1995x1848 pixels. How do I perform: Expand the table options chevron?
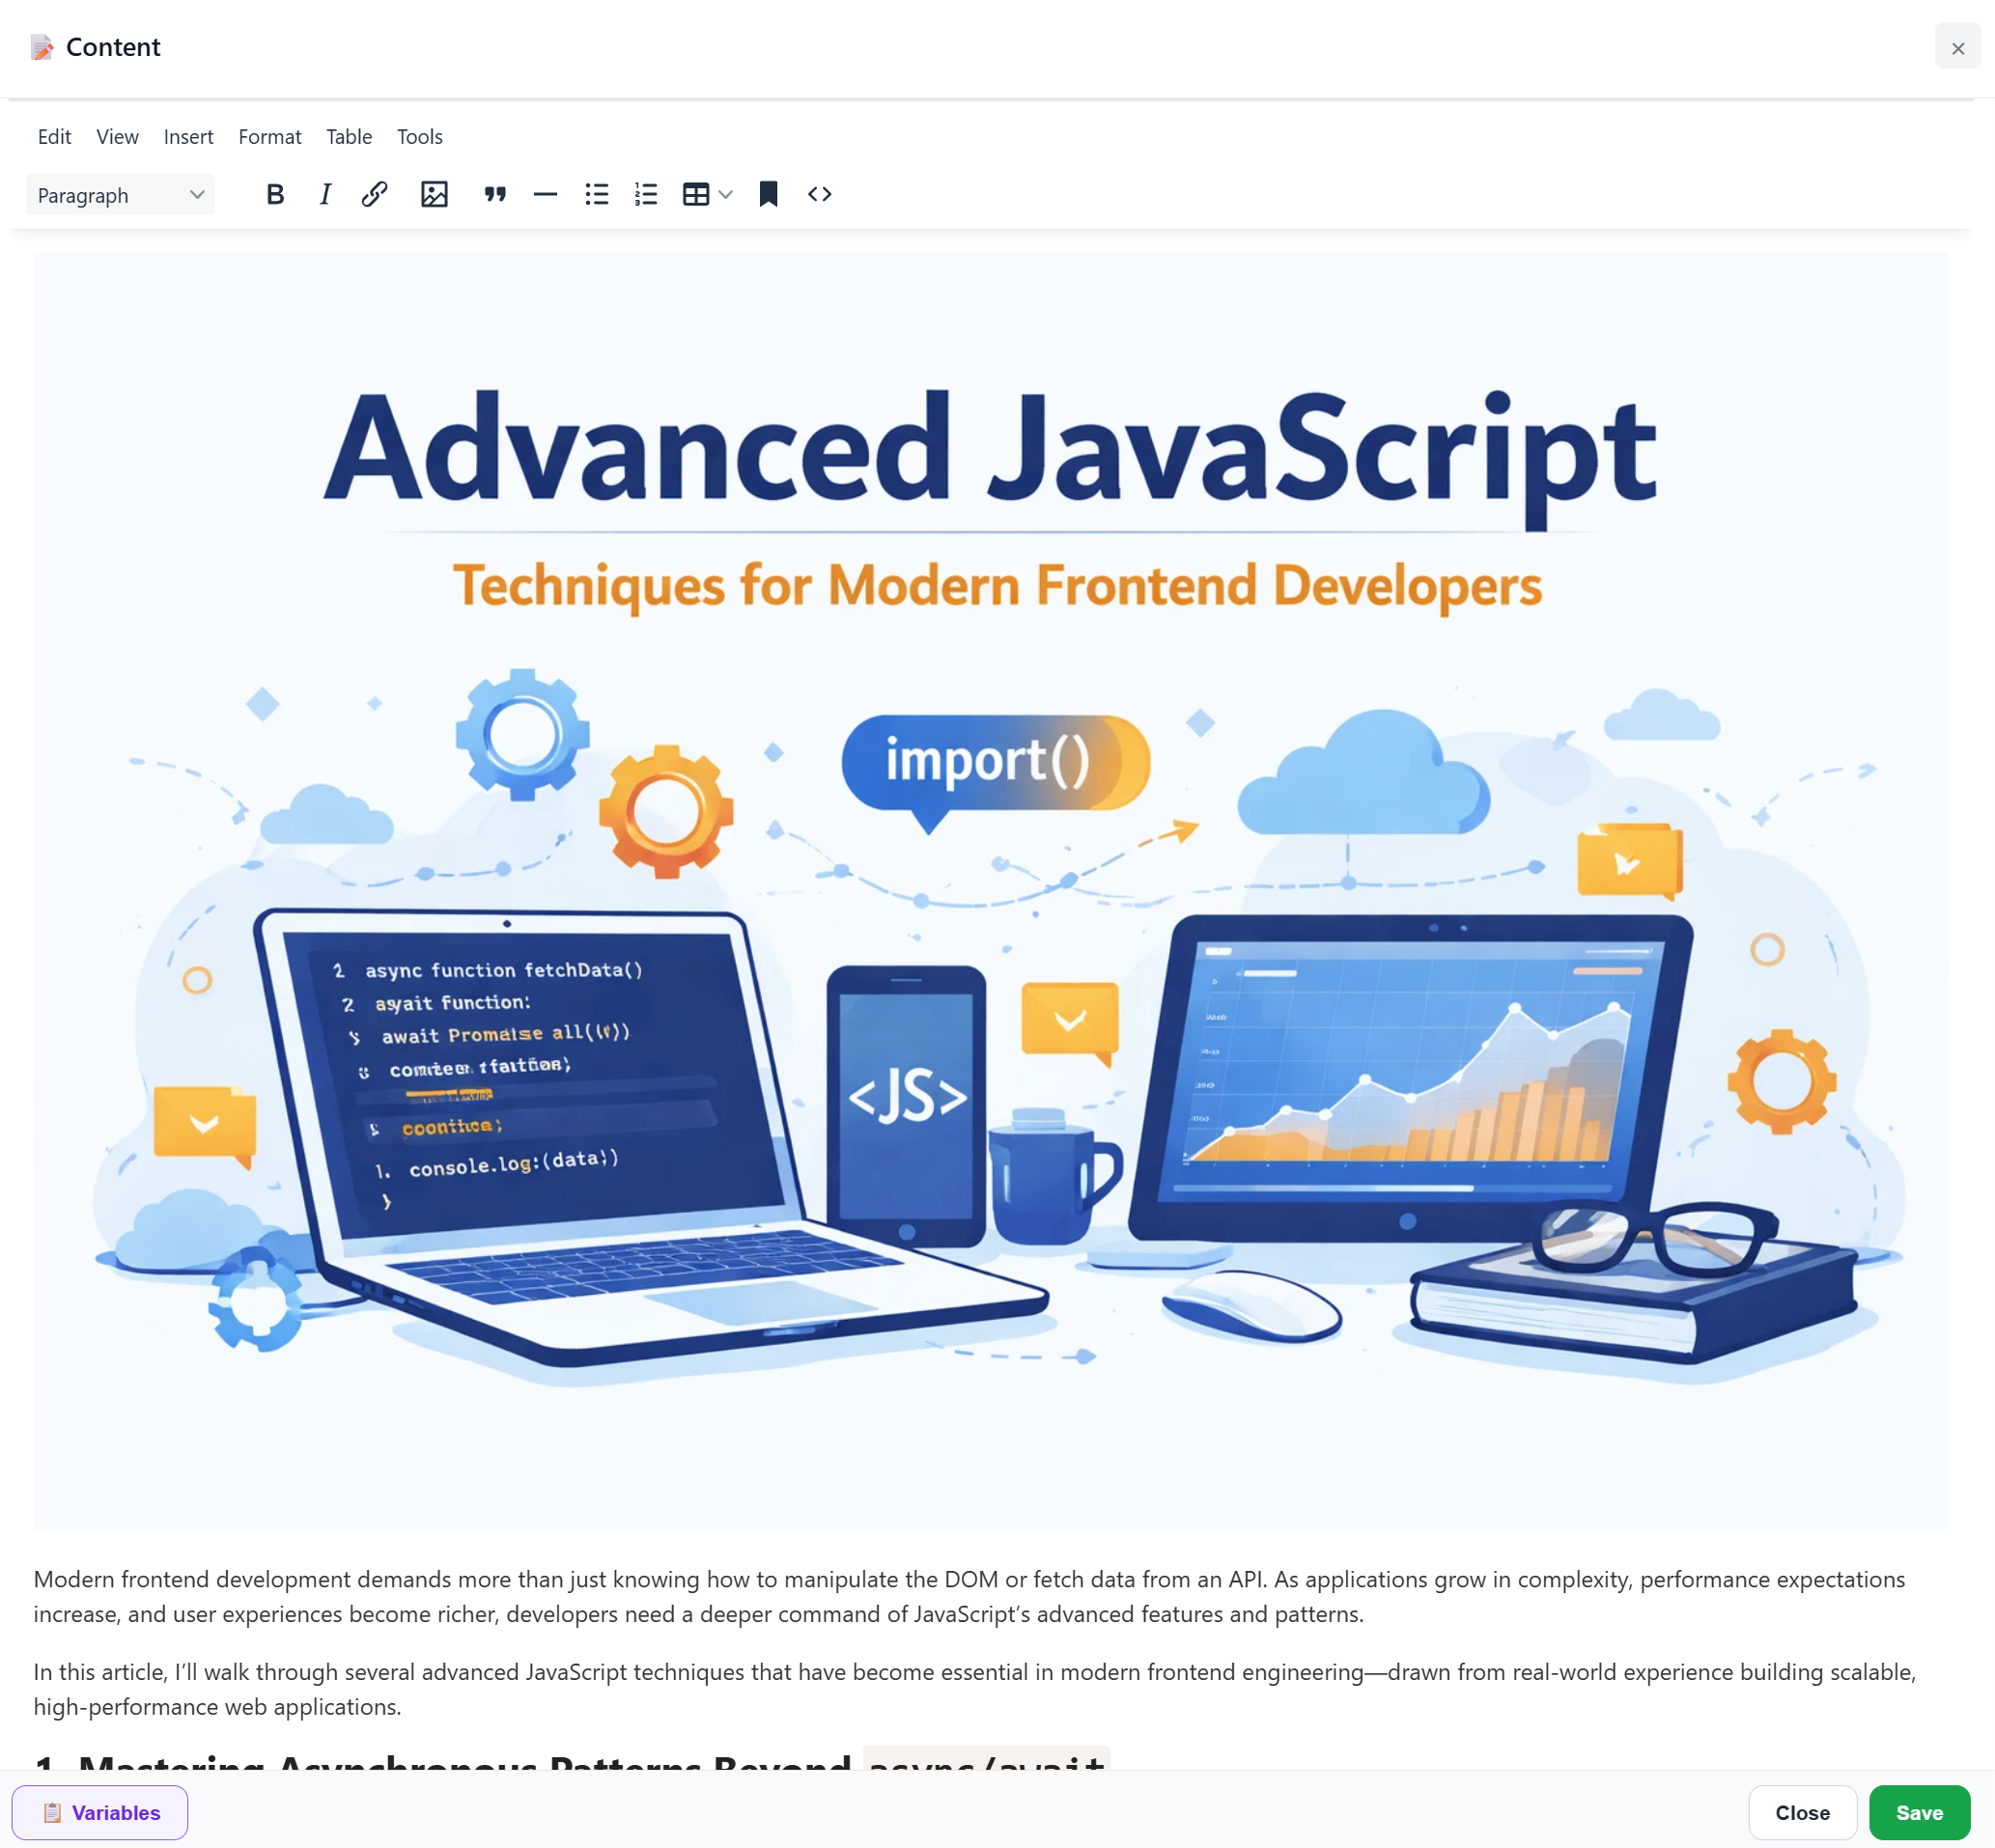click(x=726, y=194)
